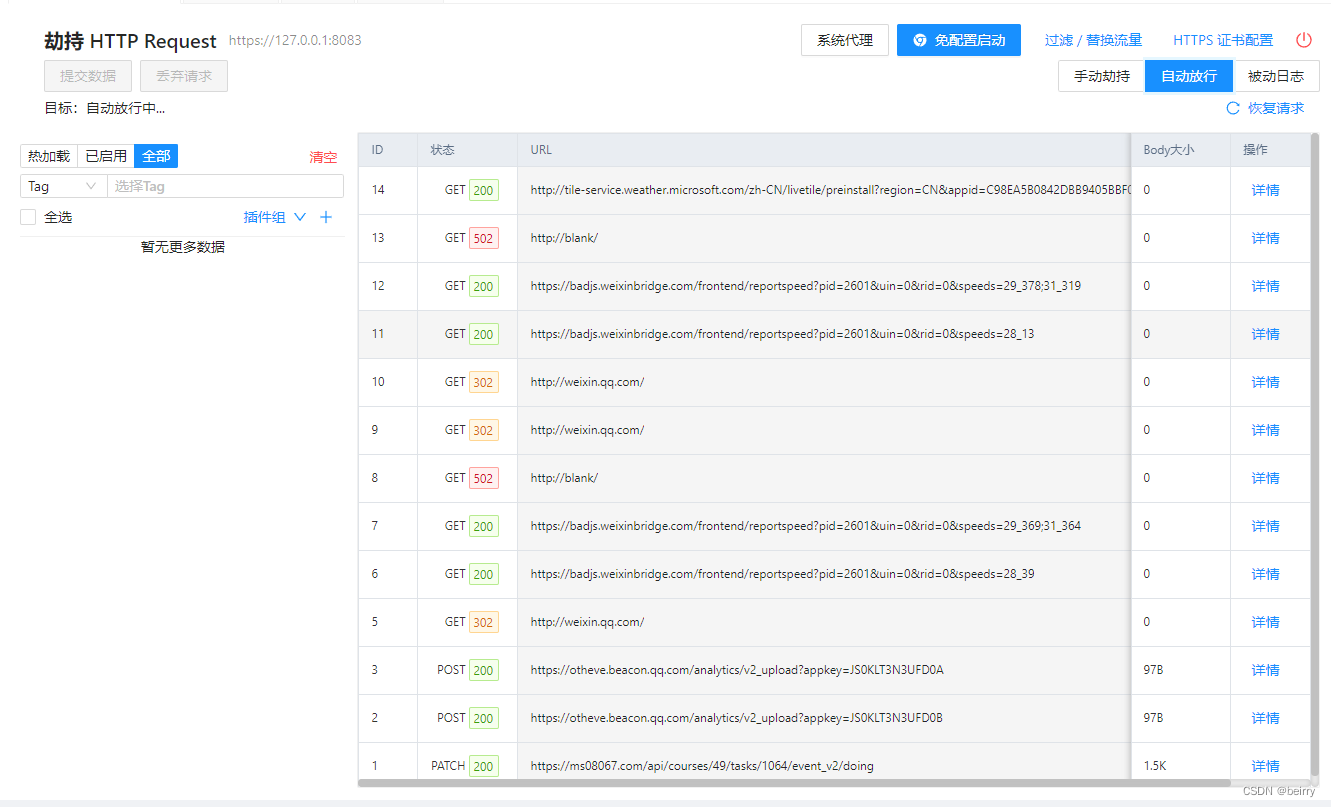1331x807 pixels.
Task: Select the 自动放行 mode tab
Action: pyautogui.click(x=1189, y=76)
